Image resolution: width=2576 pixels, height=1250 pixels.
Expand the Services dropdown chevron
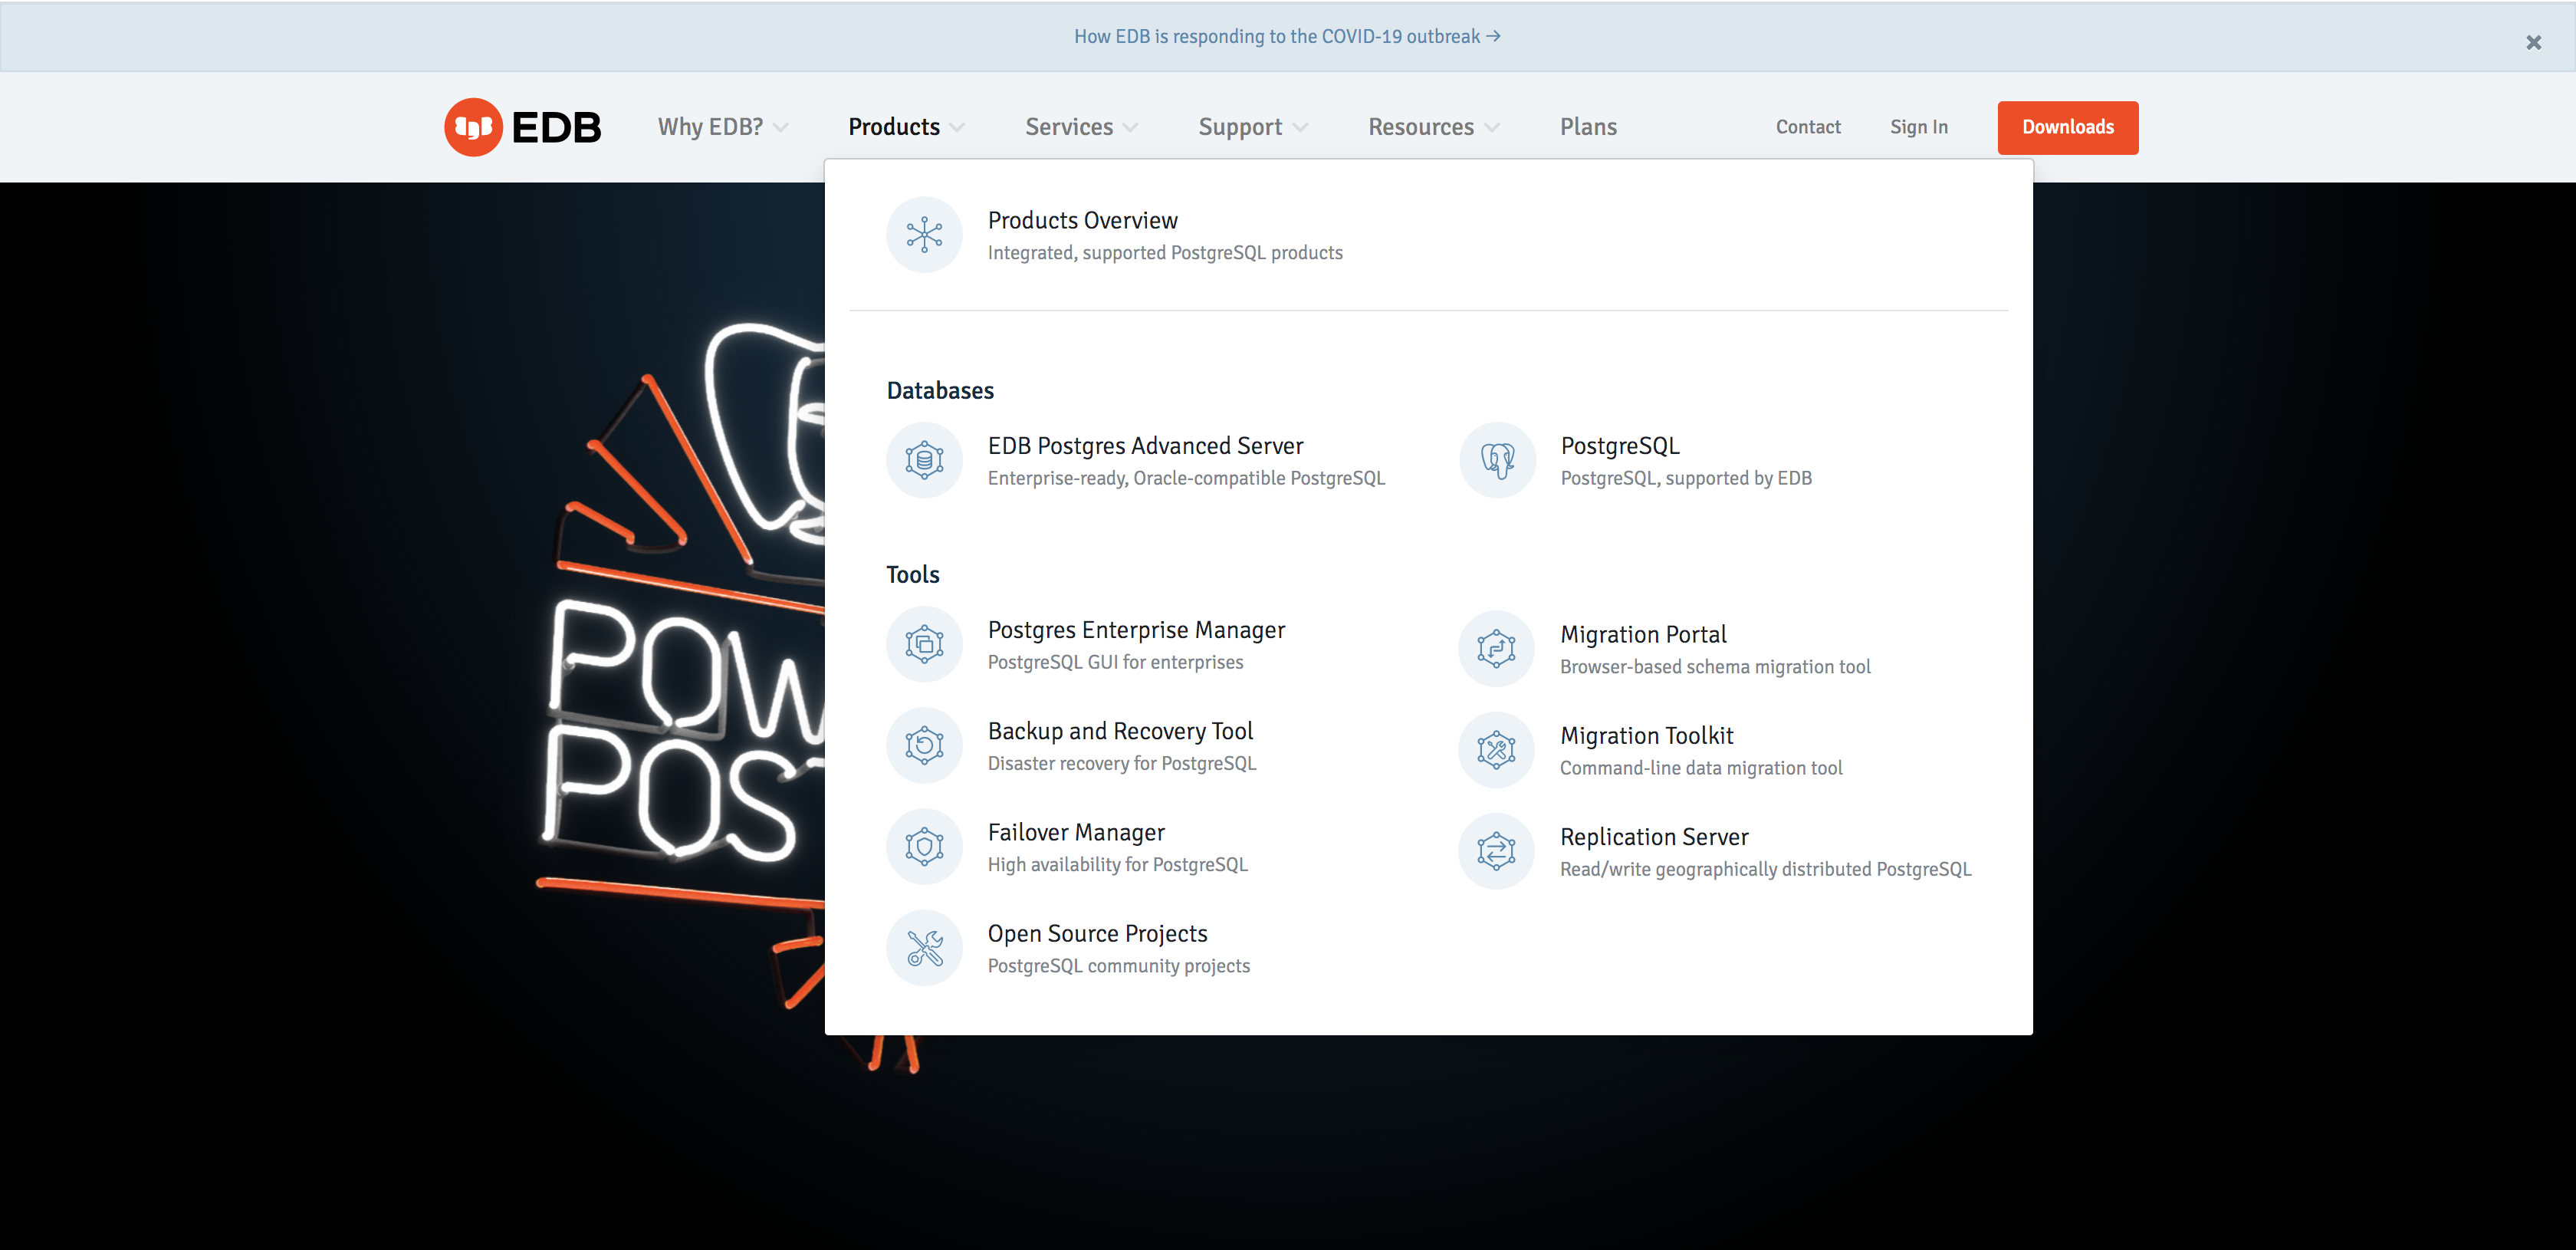pyautogui.click(x=1130, y=128)
